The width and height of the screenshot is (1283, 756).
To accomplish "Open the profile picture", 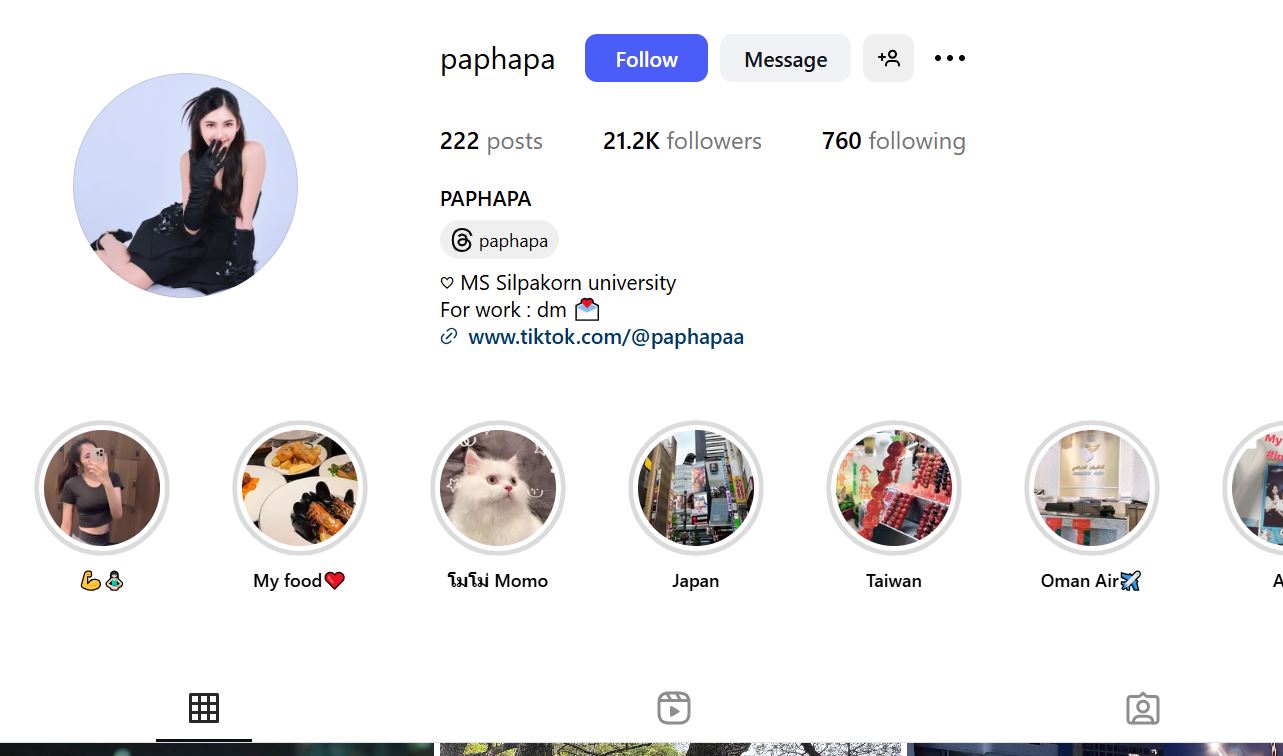I will pos(185,185).
